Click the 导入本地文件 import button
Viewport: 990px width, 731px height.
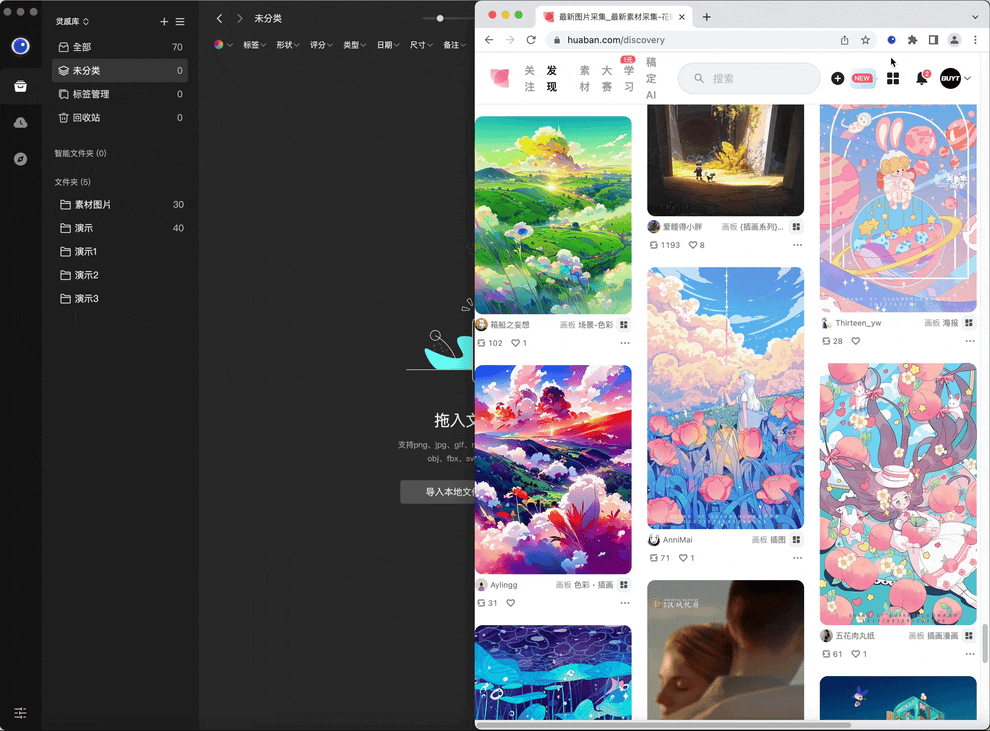point(438,492)
